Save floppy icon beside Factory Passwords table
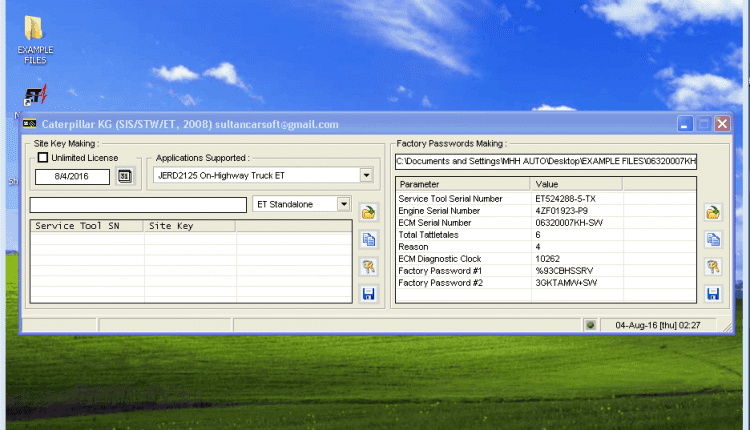The height and width of the screenshot is (430, 750). 713,294
